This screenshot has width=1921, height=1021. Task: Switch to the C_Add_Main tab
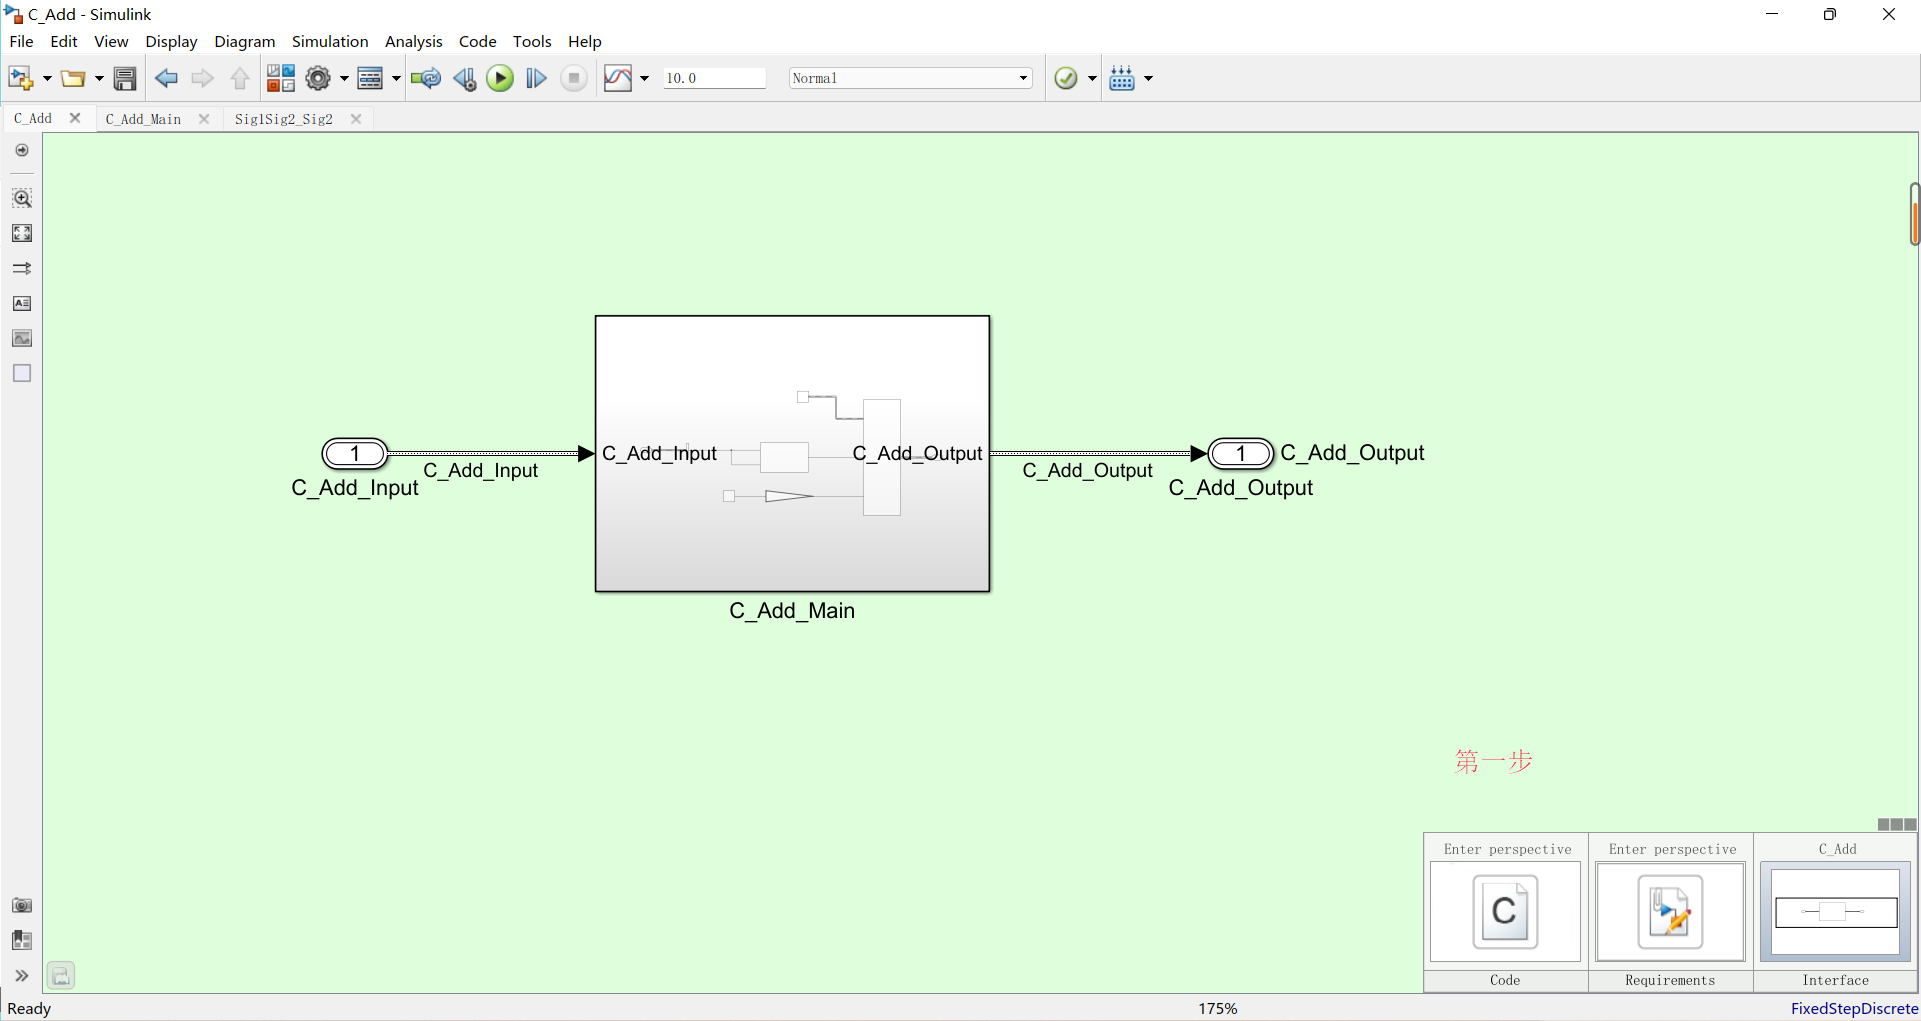[144, 119]
